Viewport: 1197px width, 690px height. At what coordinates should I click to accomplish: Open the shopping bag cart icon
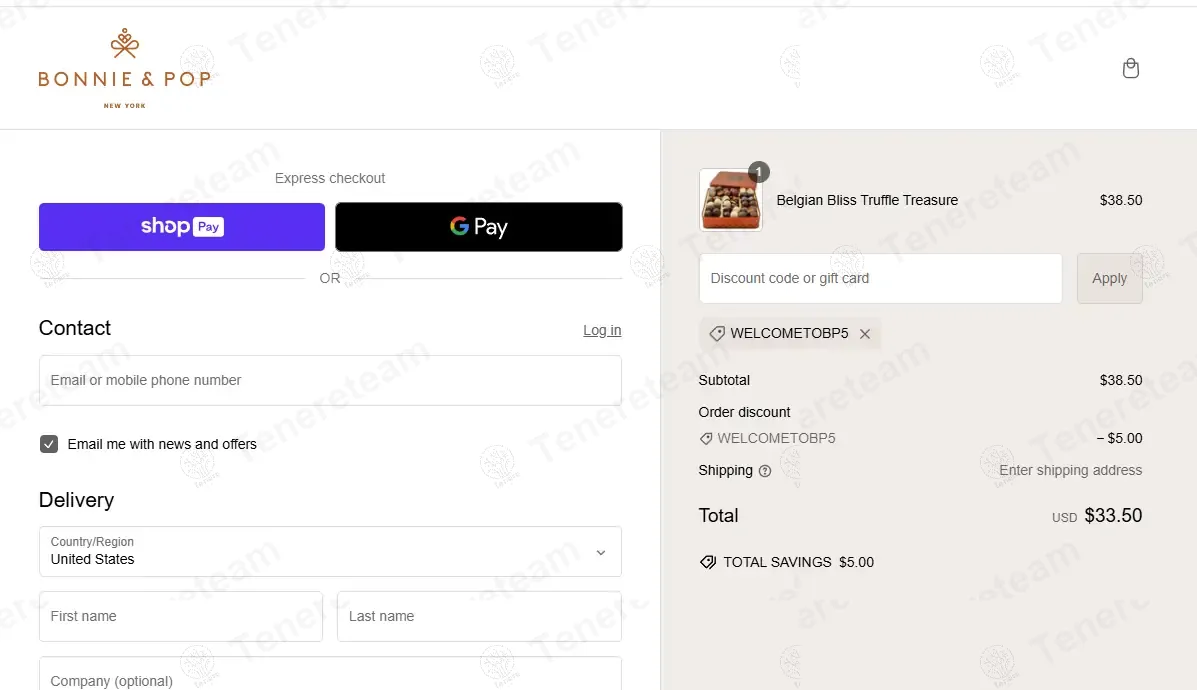point(1131,69)
